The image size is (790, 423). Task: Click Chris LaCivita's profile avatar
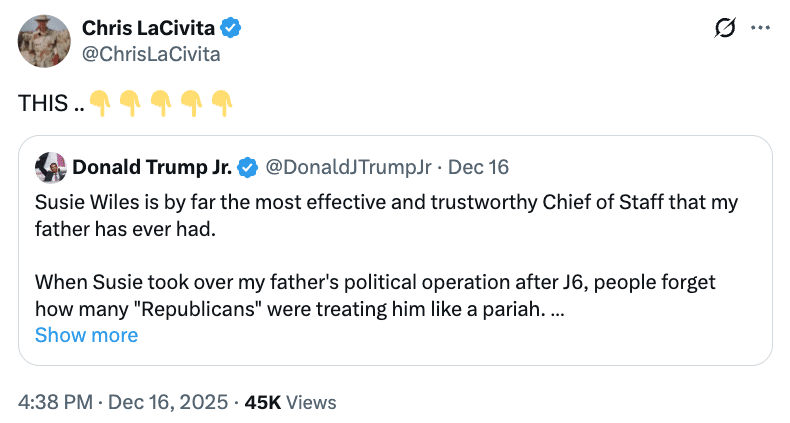[x=44, y=41]
